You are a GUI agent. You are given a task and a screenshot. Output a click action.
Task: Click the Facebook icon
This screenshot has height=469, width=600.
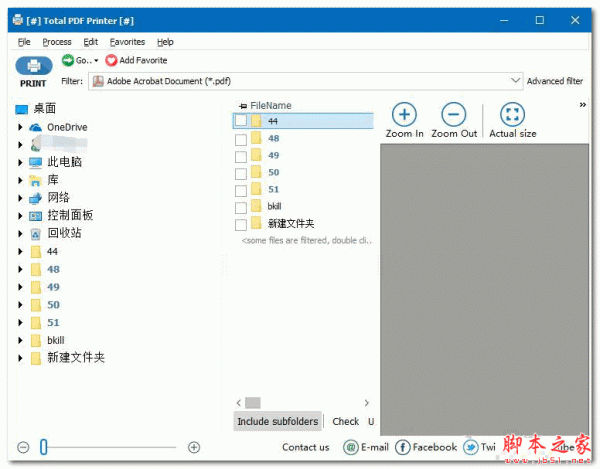[x=403, y=447]
